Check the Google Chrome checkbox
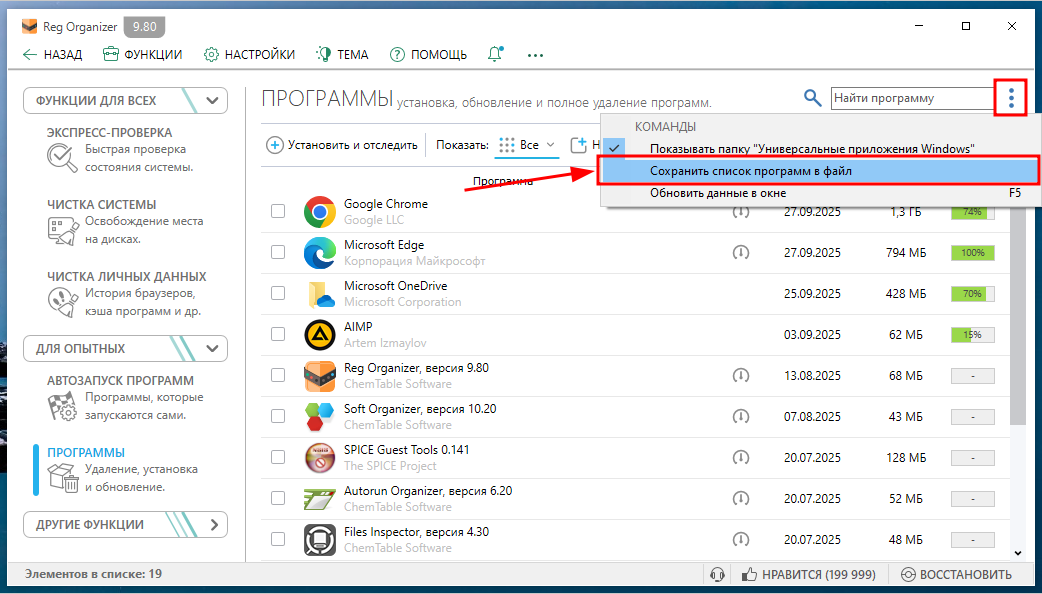This screenshot has width=1042, height=594. tap(278, 212)
